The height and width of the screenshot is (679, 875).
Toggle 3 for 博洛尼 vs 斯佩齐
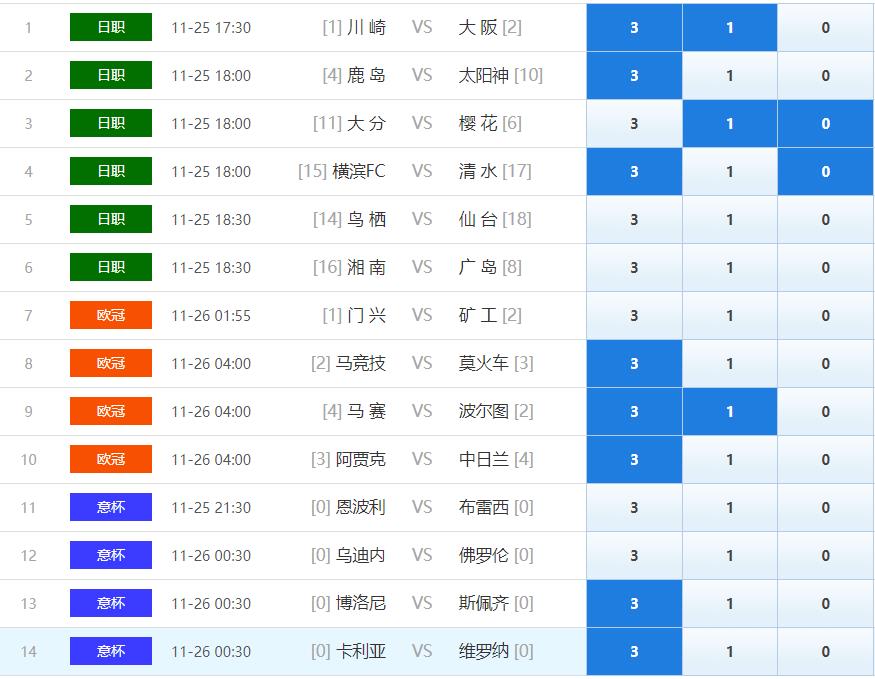pyautogui.click(x=634, y=604)
